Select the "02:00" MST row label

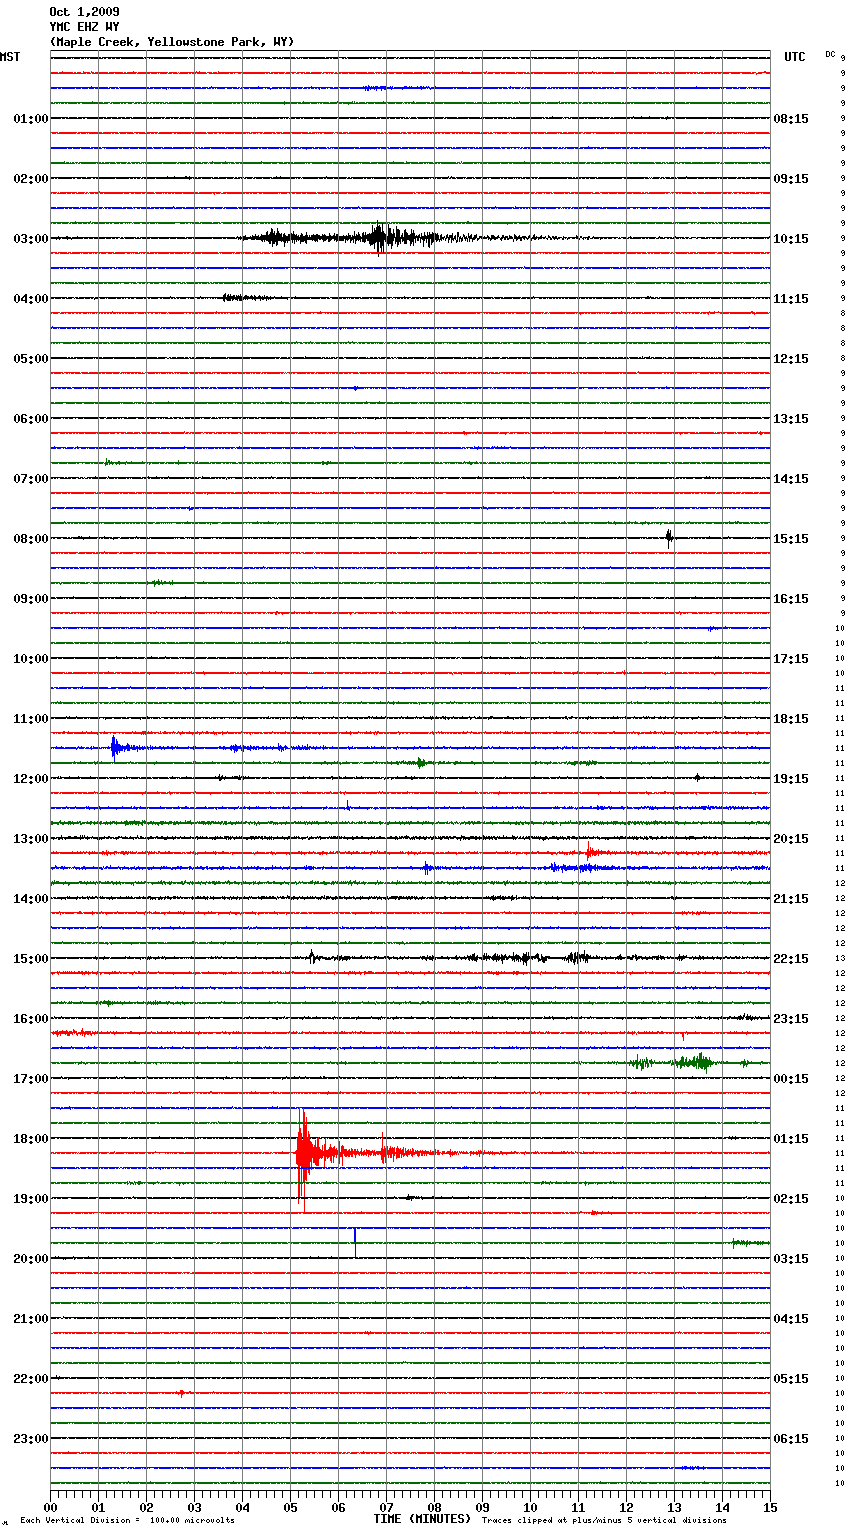pos(30,179)
